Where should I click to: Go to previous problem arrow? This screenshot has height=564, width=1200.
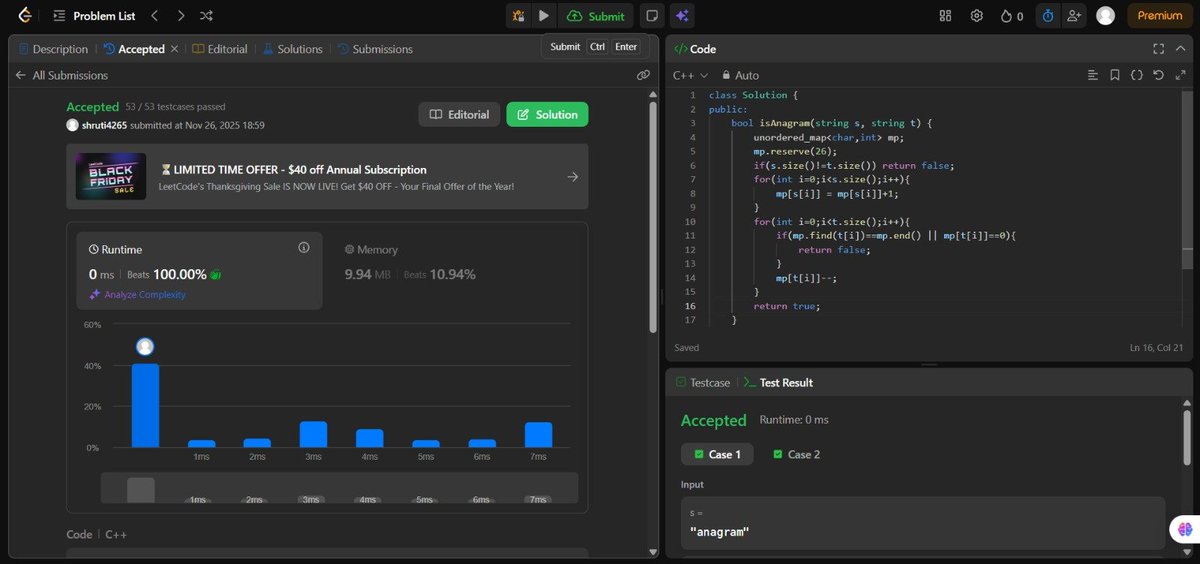154,16
